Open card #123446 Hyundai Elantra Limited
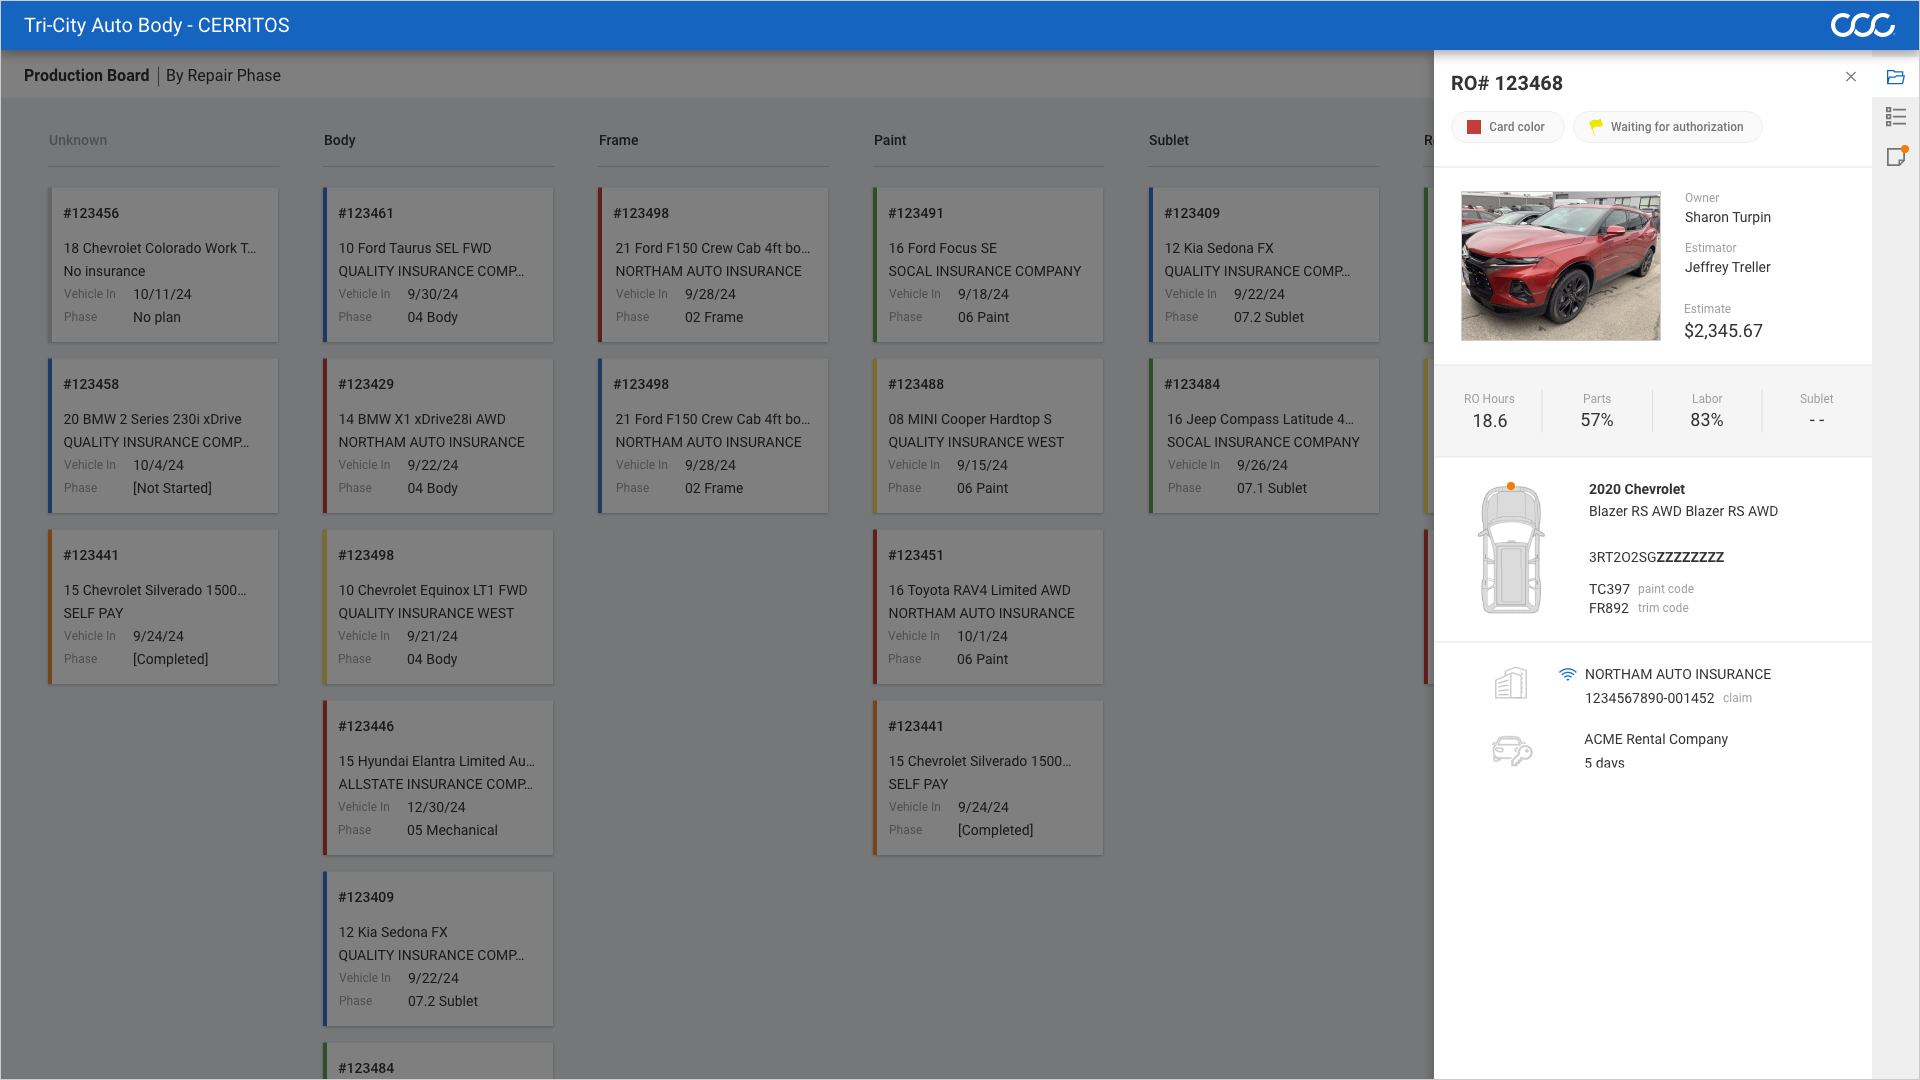The width and height of the screenshot is (1920, 1080). click(439, 778)
